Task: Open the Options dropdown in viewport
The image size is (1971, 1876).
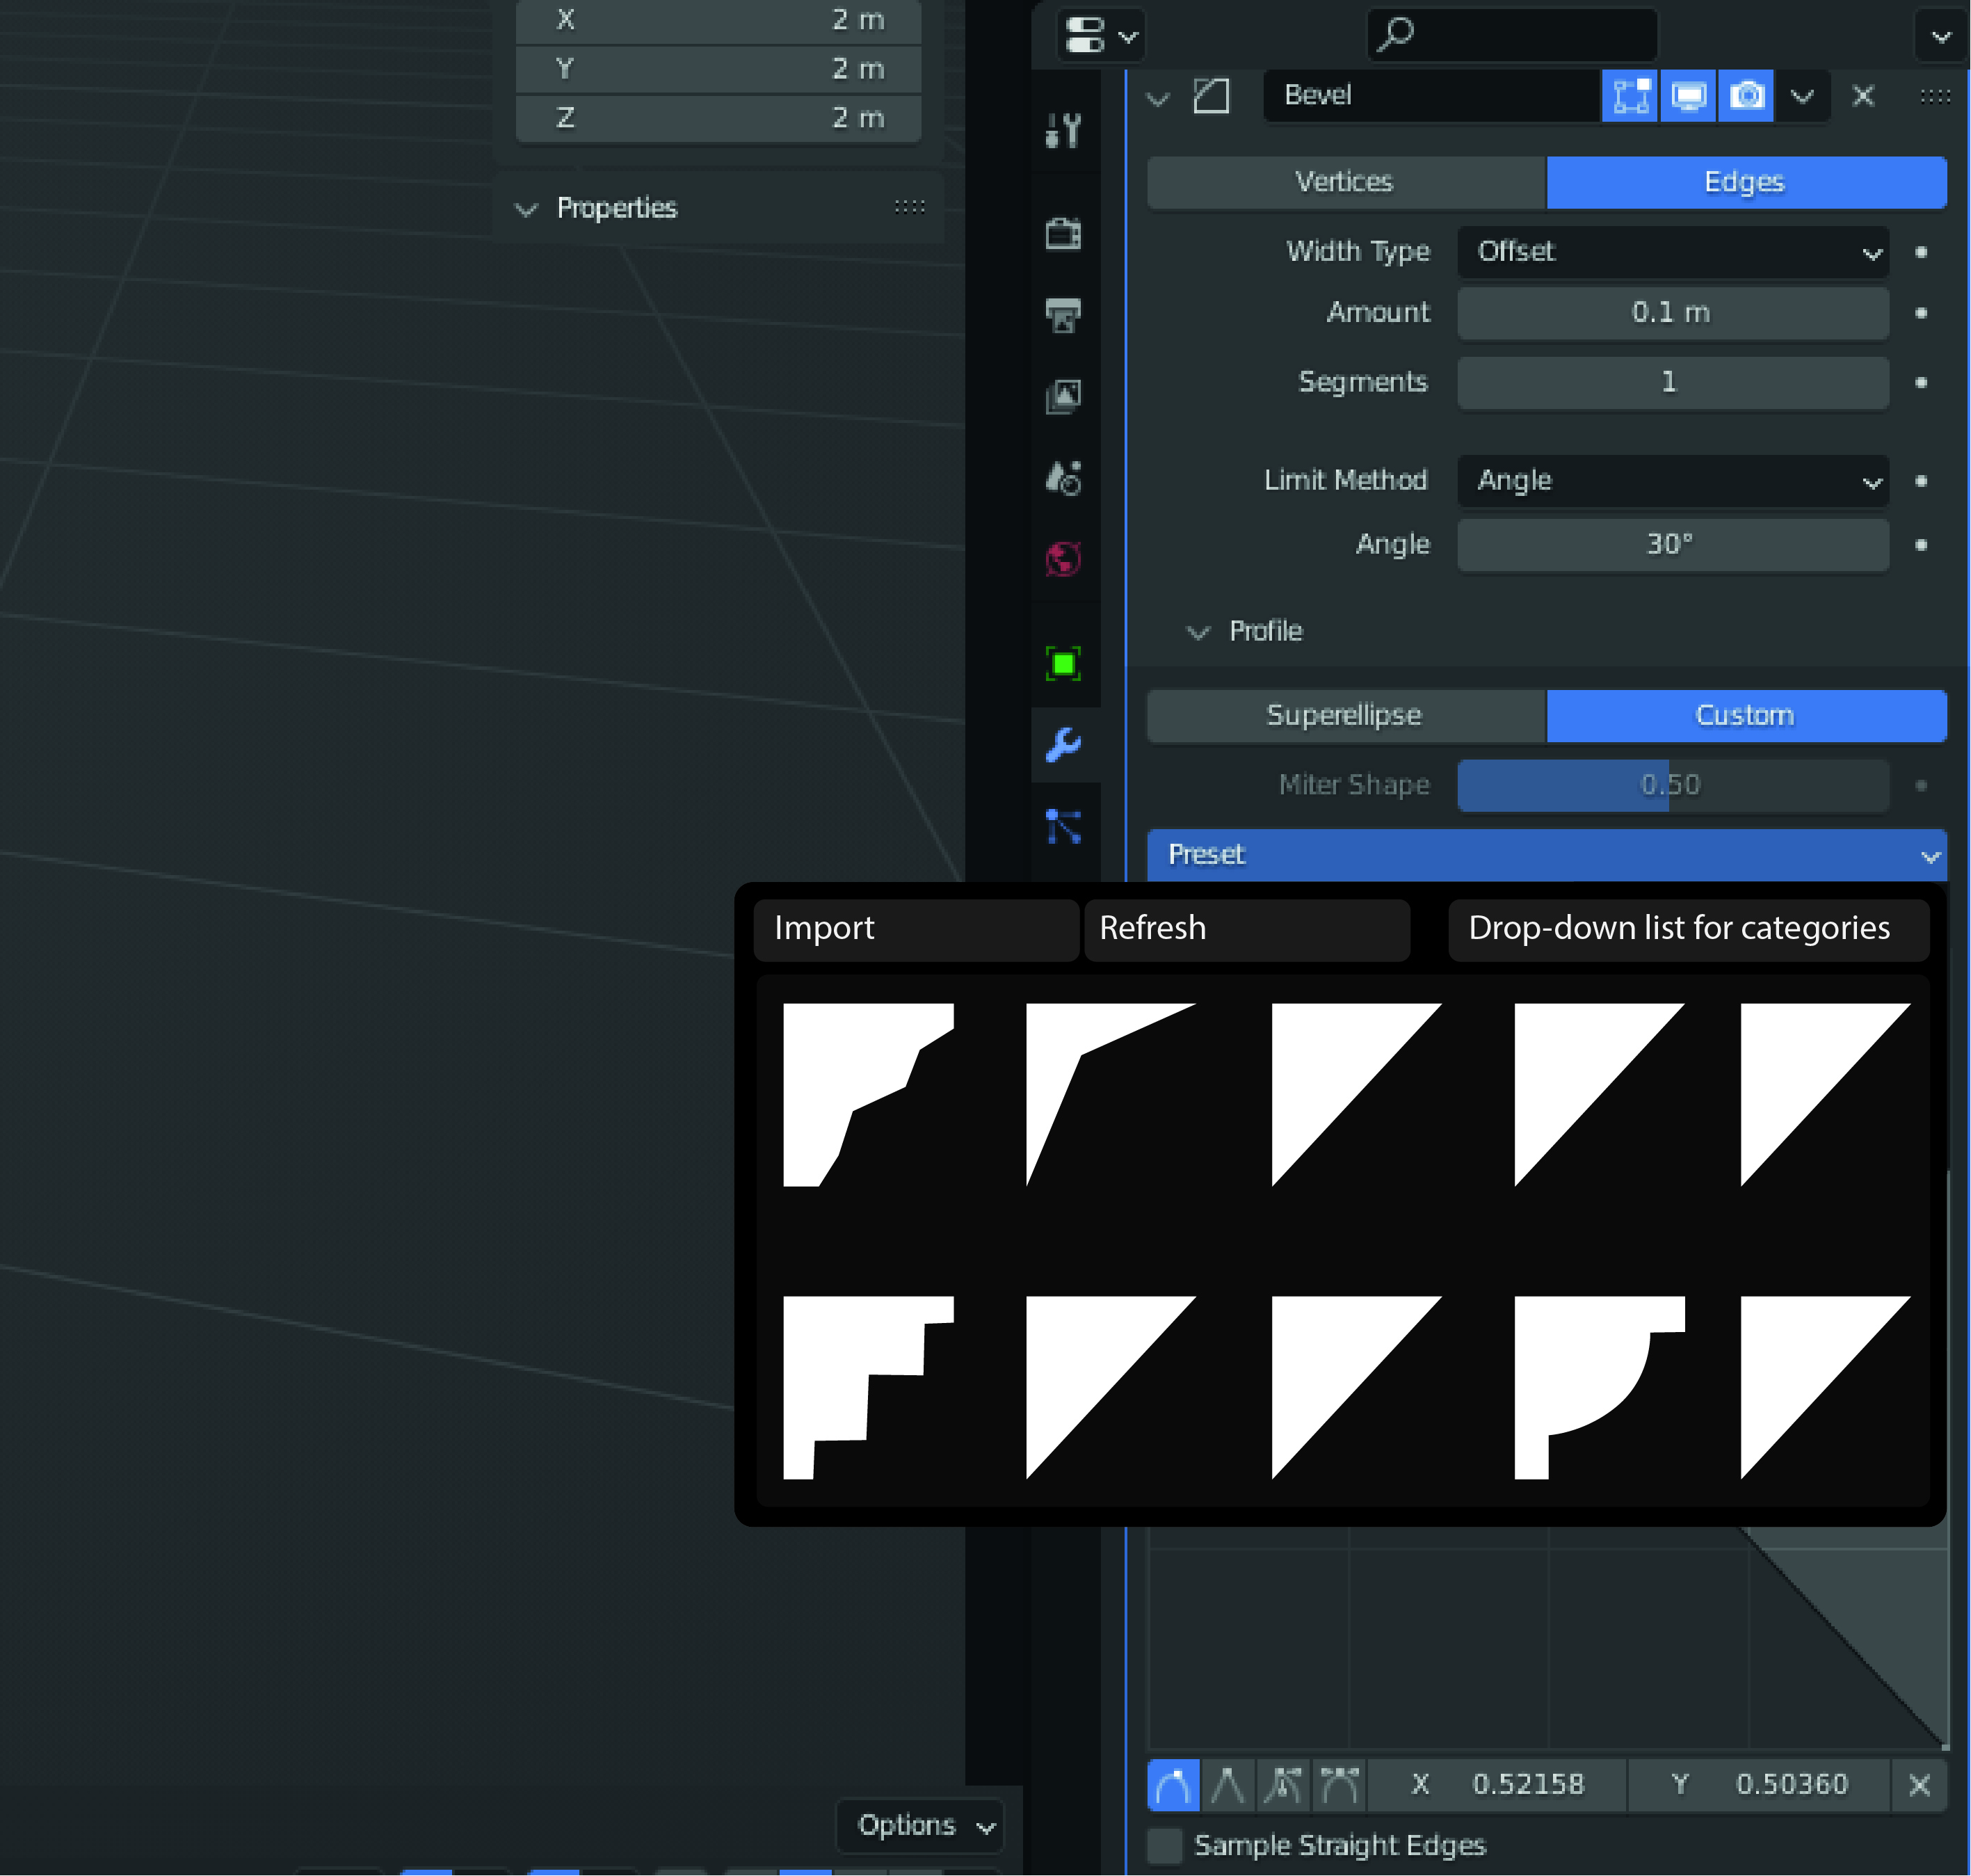Action: 919,1826
